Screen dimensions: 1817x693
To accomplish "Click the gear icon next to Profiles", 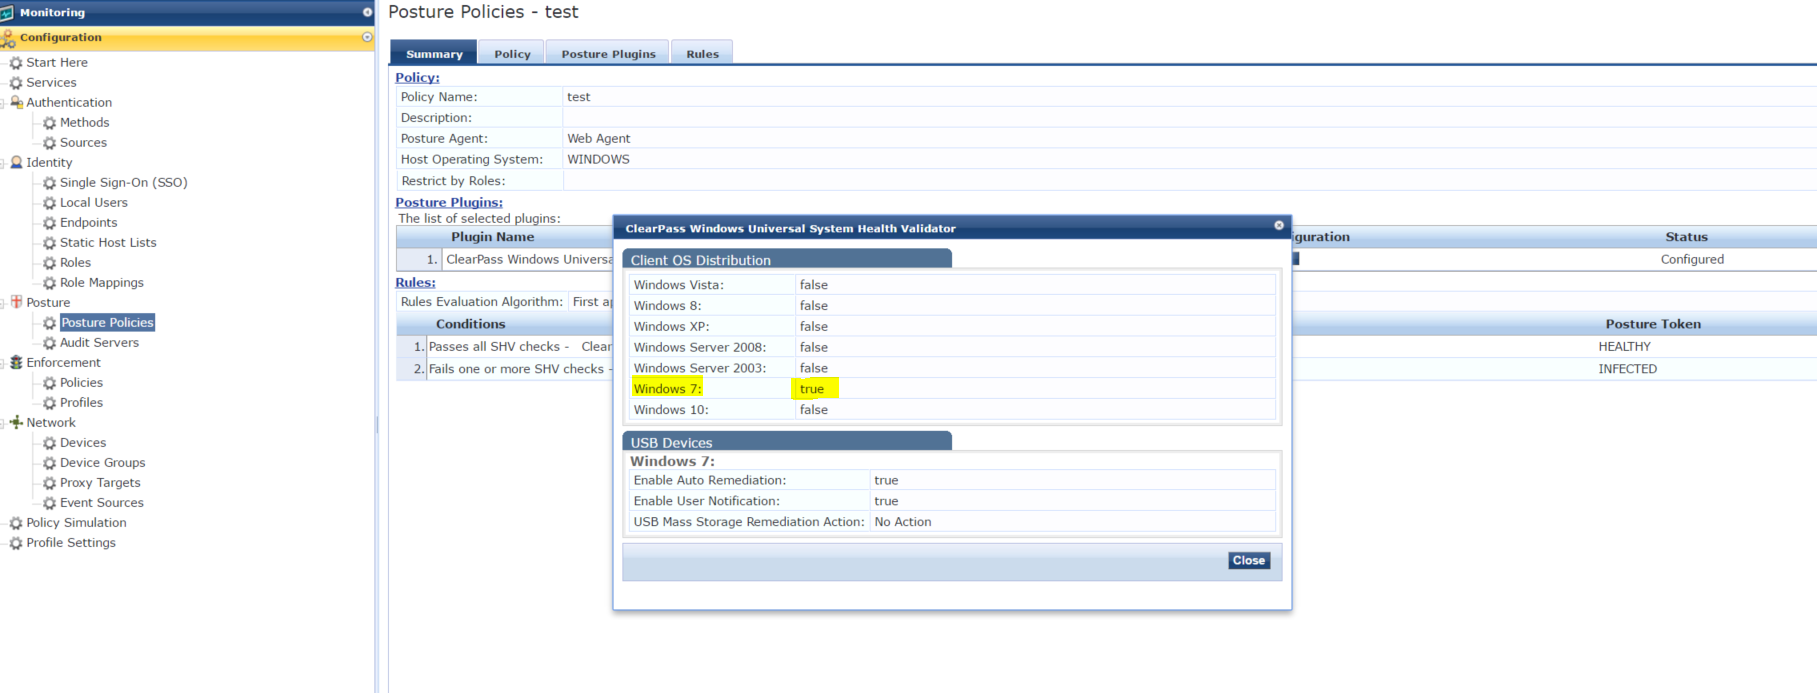I will click(49, 403).
